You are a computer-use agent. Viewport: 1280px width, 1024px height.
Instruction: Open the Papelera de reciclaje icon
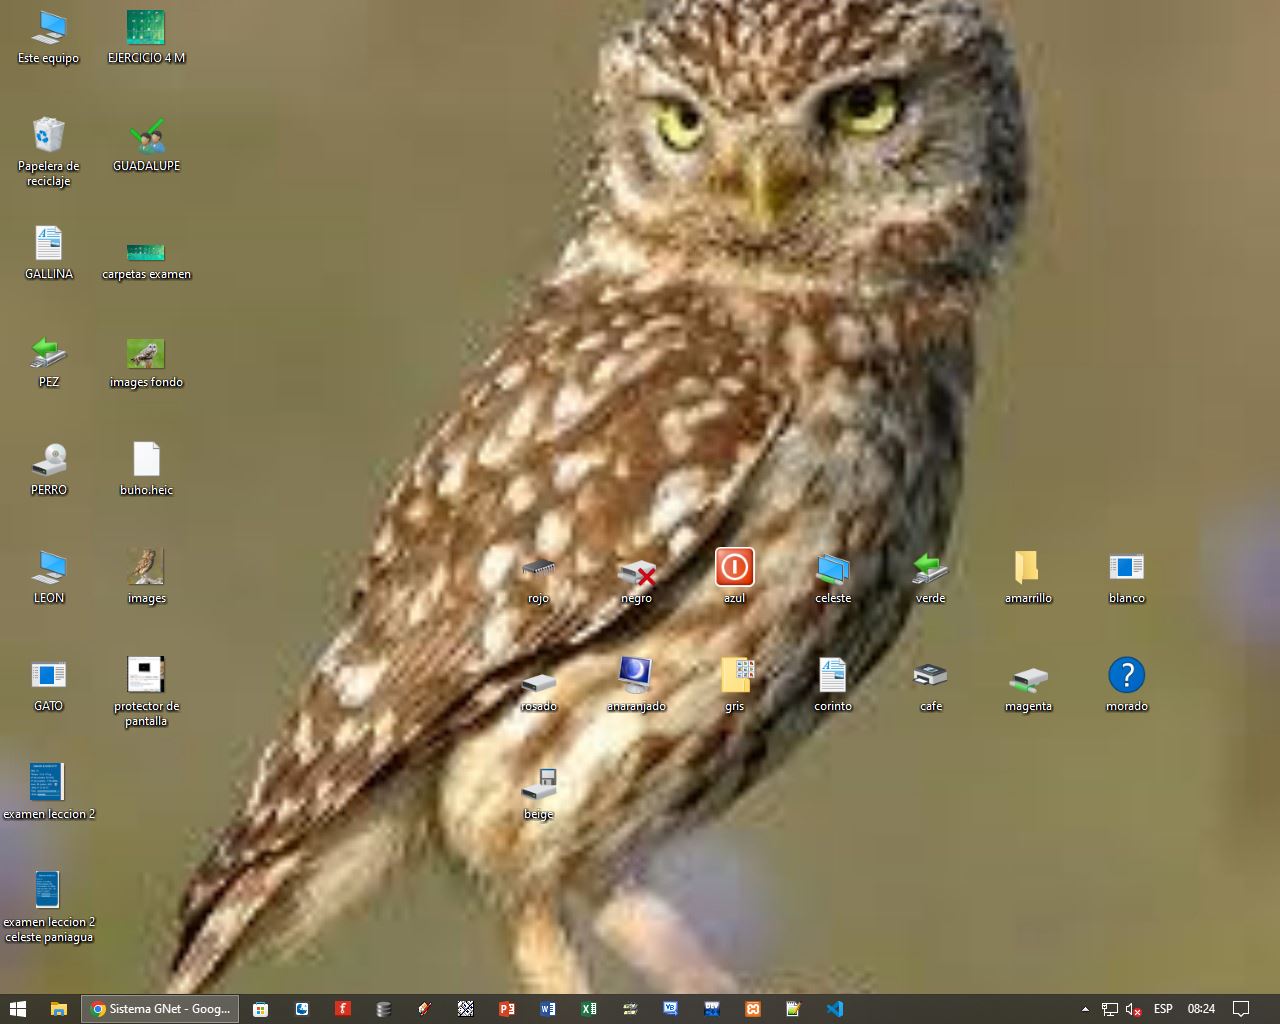[48, 135]
